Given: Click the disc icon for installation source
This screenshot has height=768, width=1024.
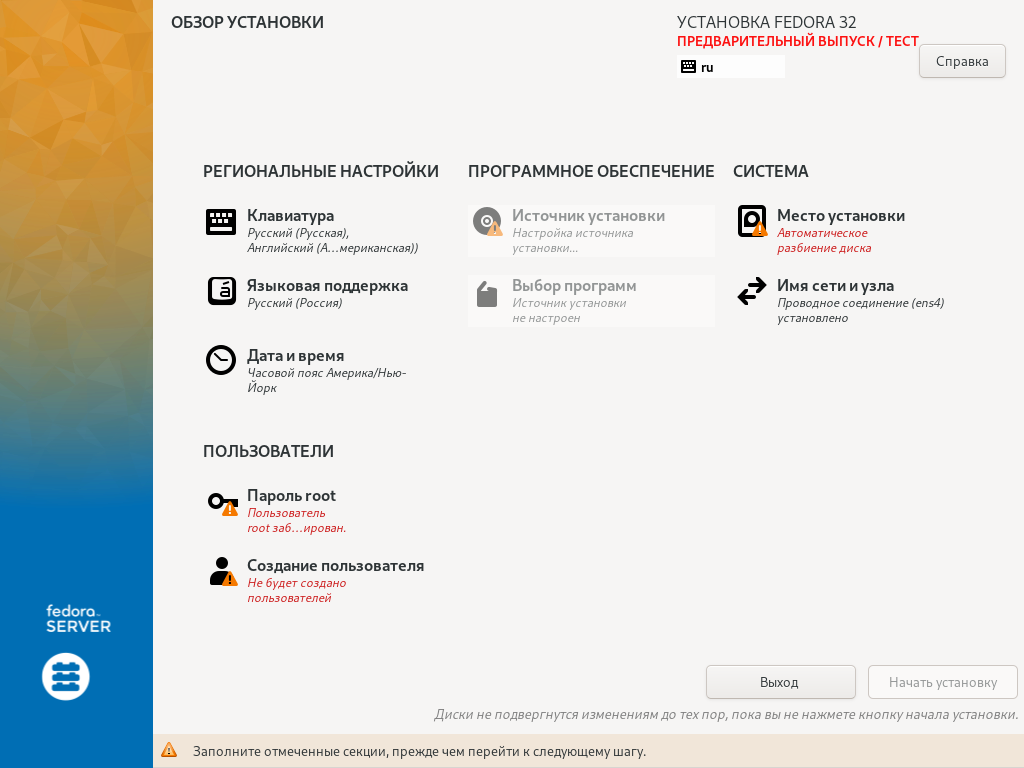Looking at the screenshot, I should point(487,221).
